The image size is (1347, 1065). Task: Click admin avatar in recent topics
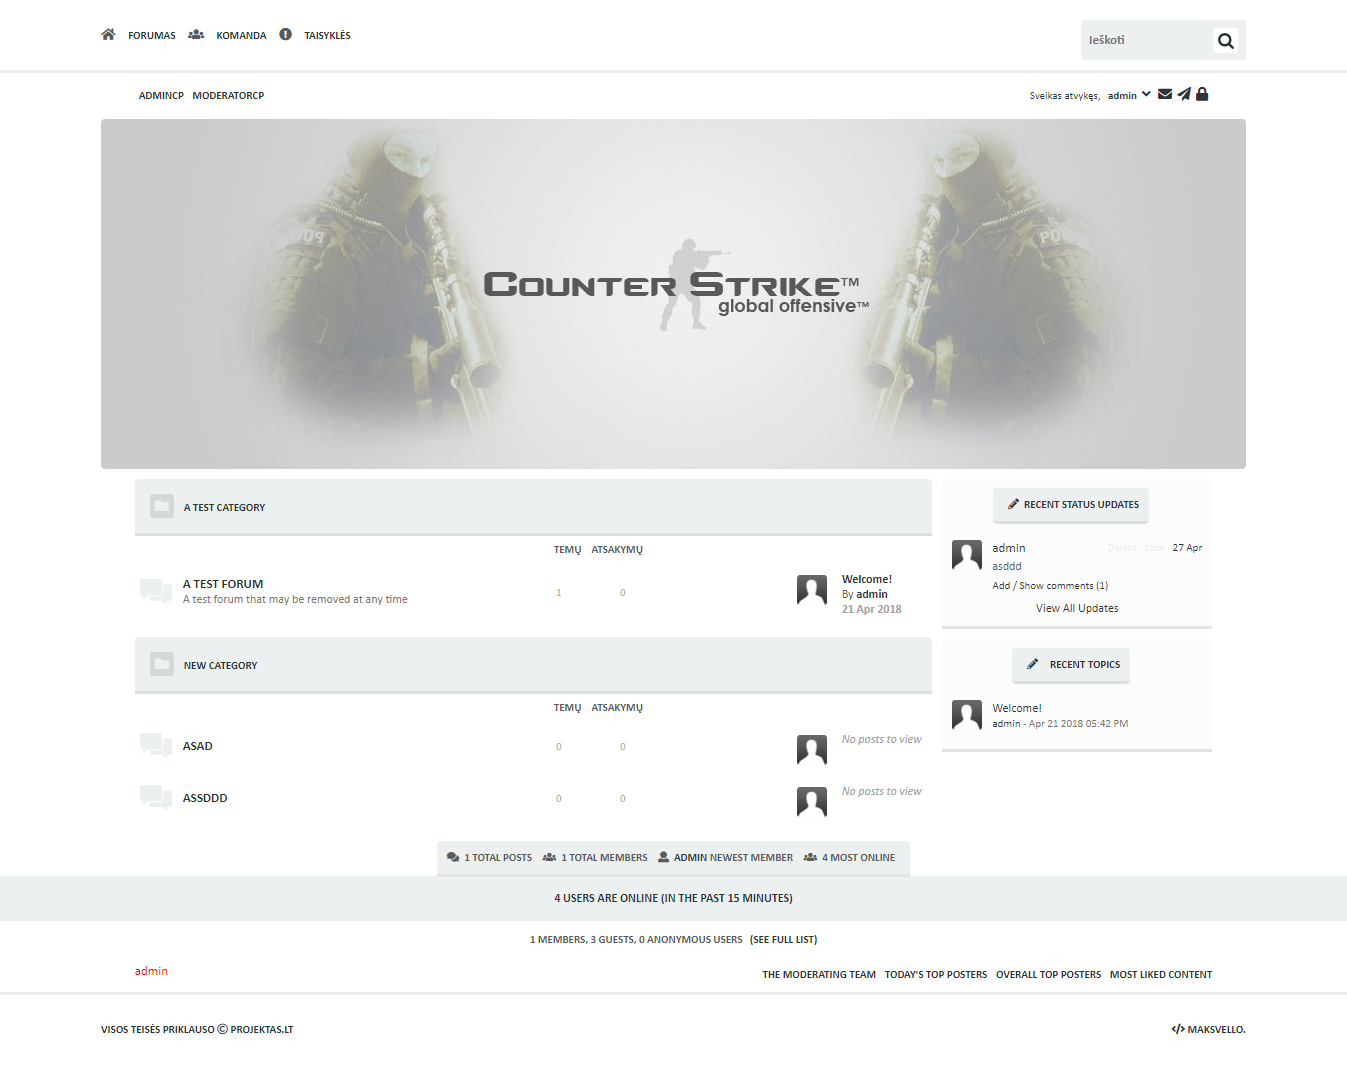967,715
